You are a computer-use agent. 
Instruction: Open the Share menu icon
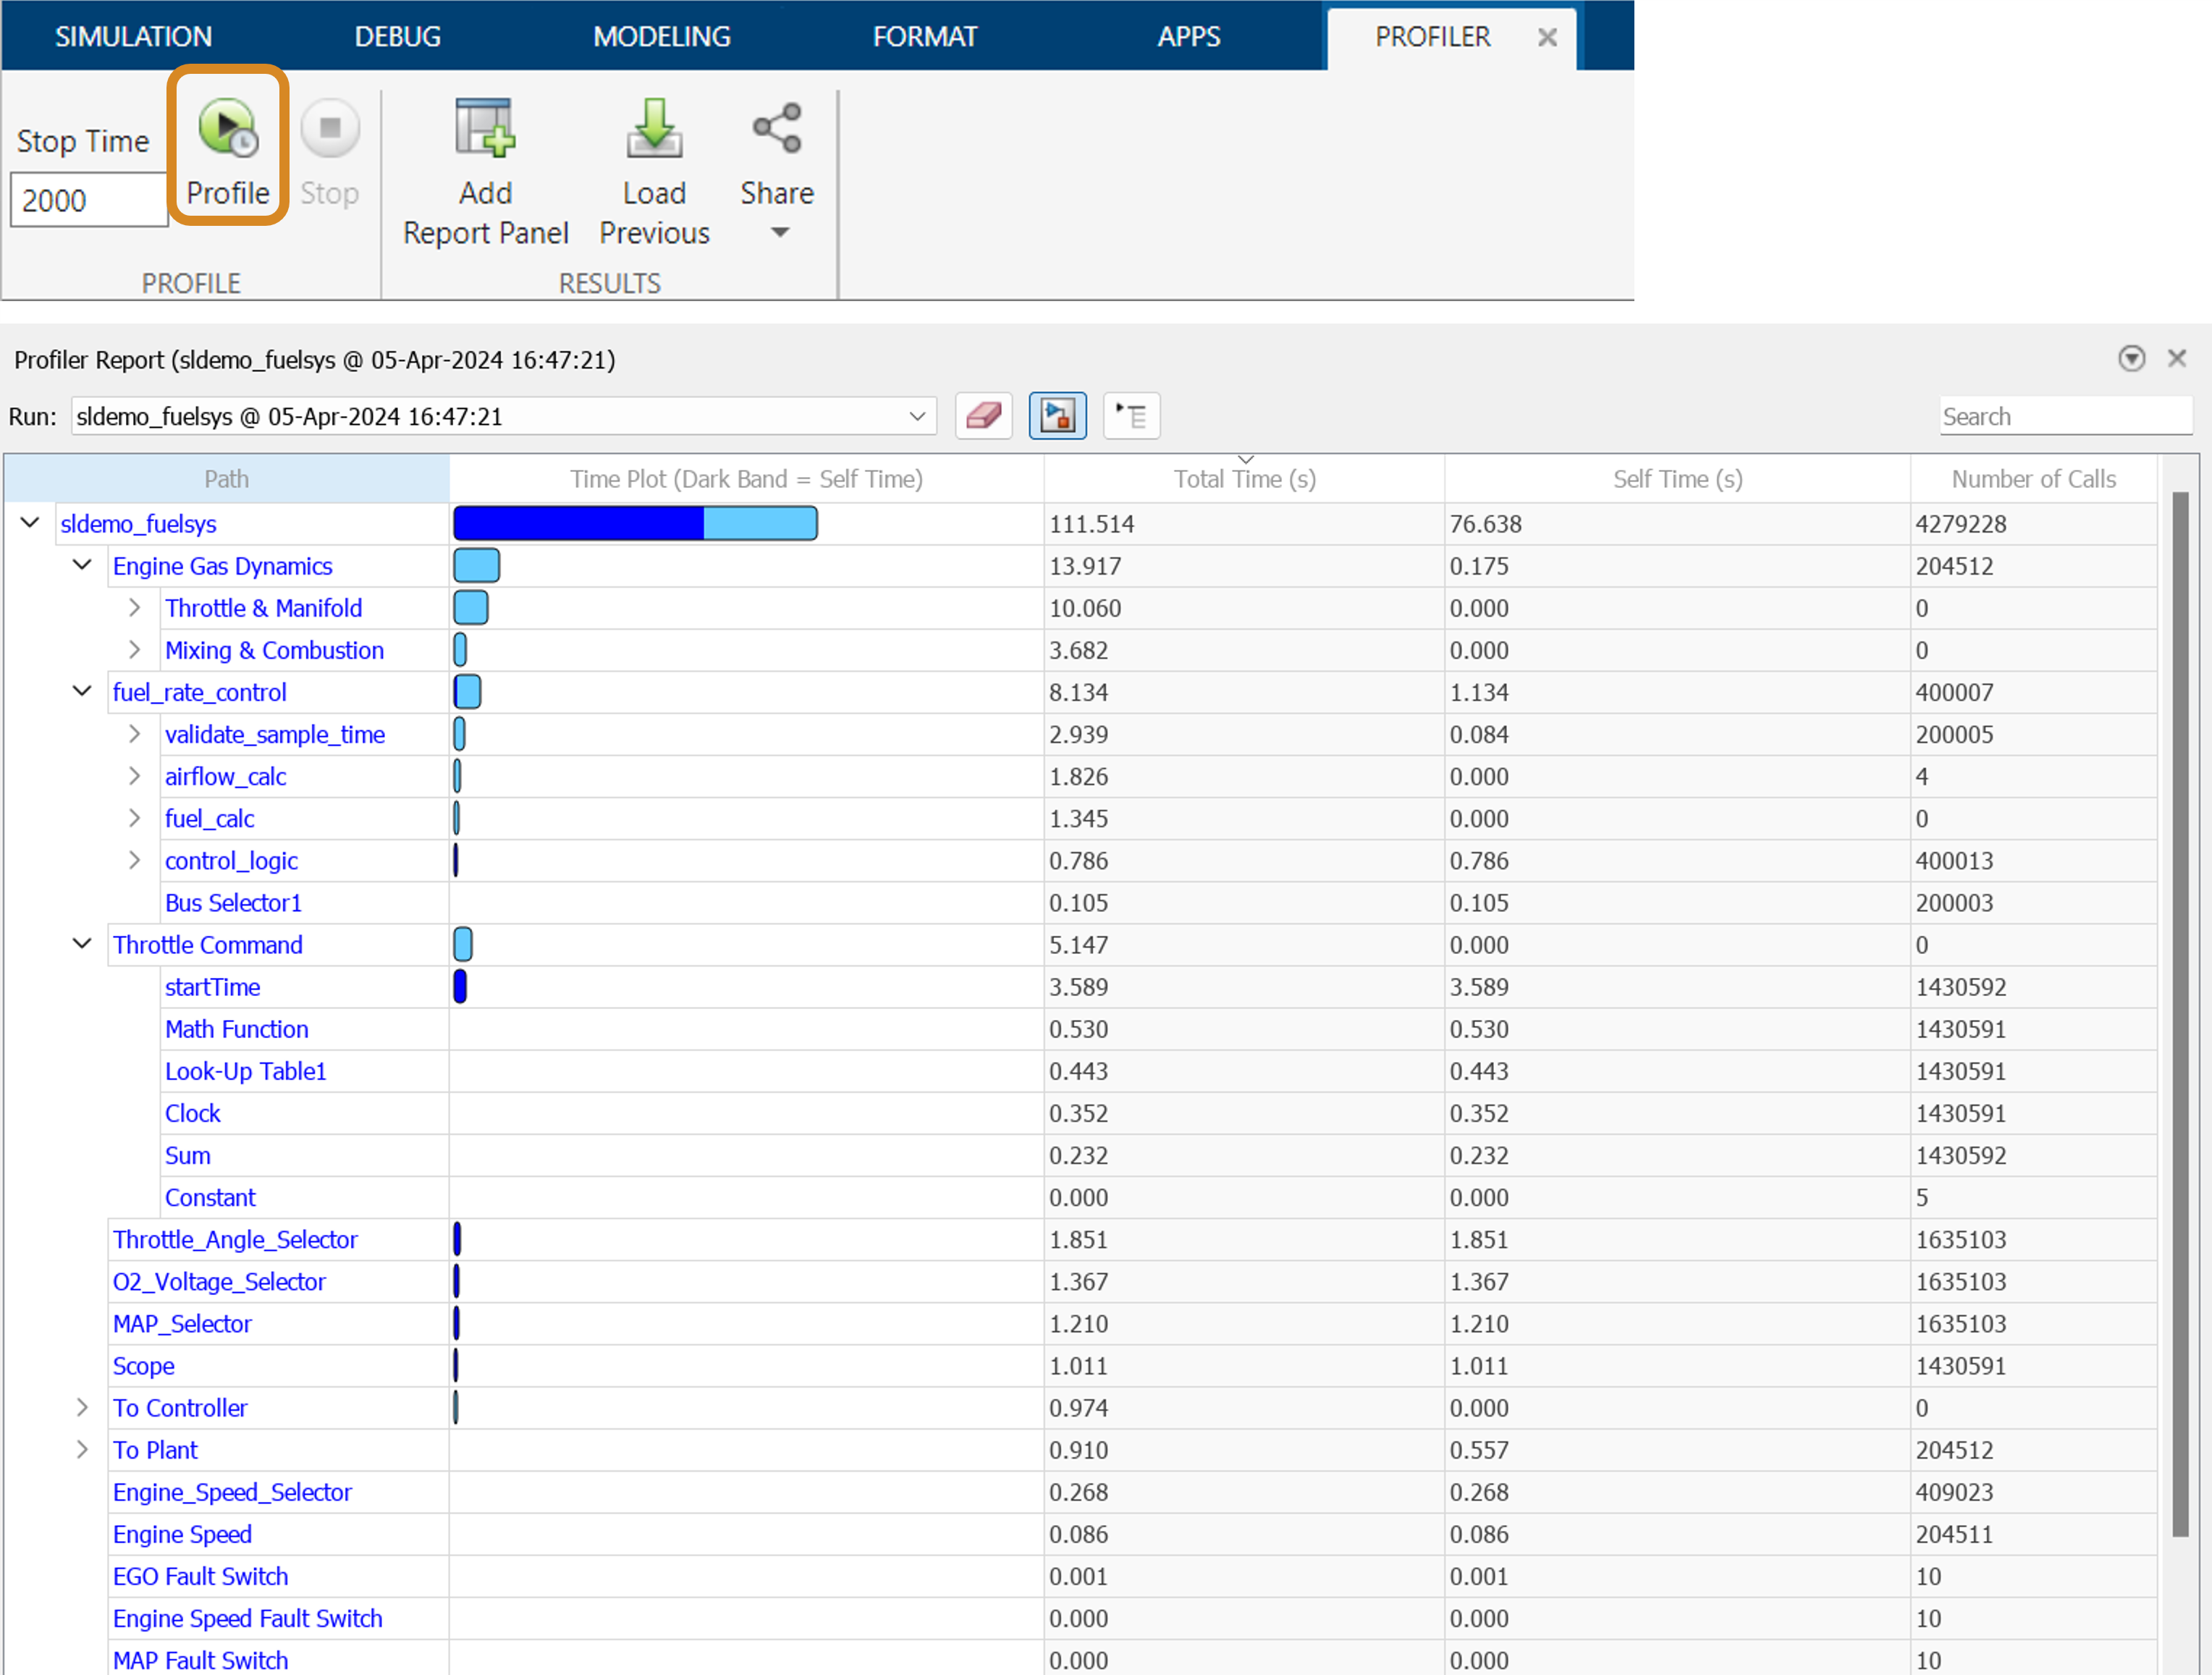click(x=777, y=129)
